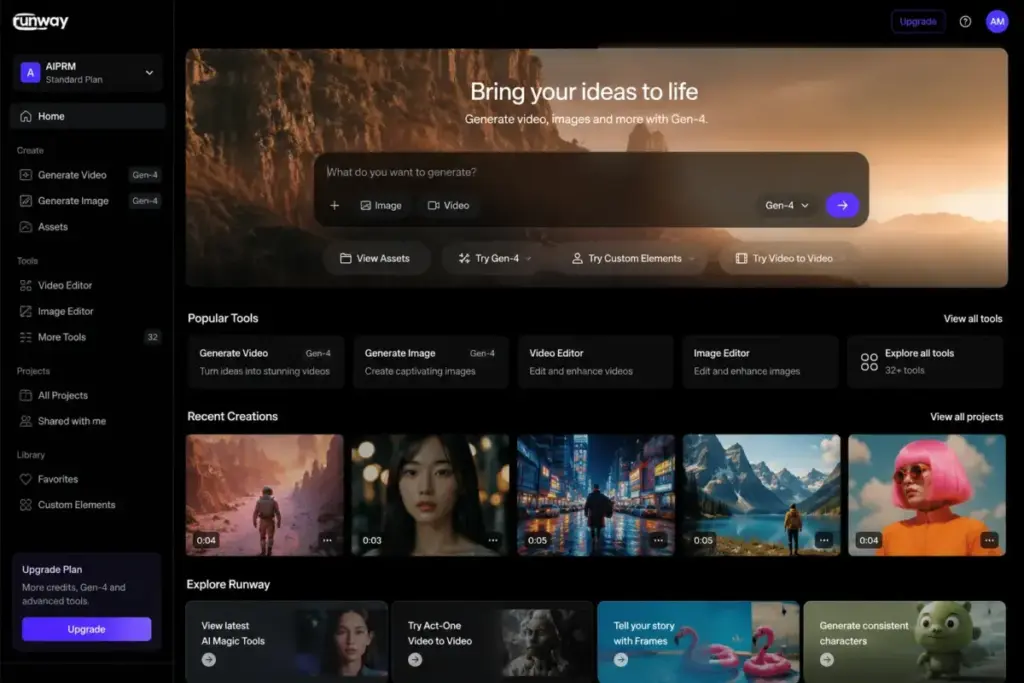The height and width of the screenshot is (683, 1024).
Task: Click the Favorites heart icon
Action: tap(25, 479)
